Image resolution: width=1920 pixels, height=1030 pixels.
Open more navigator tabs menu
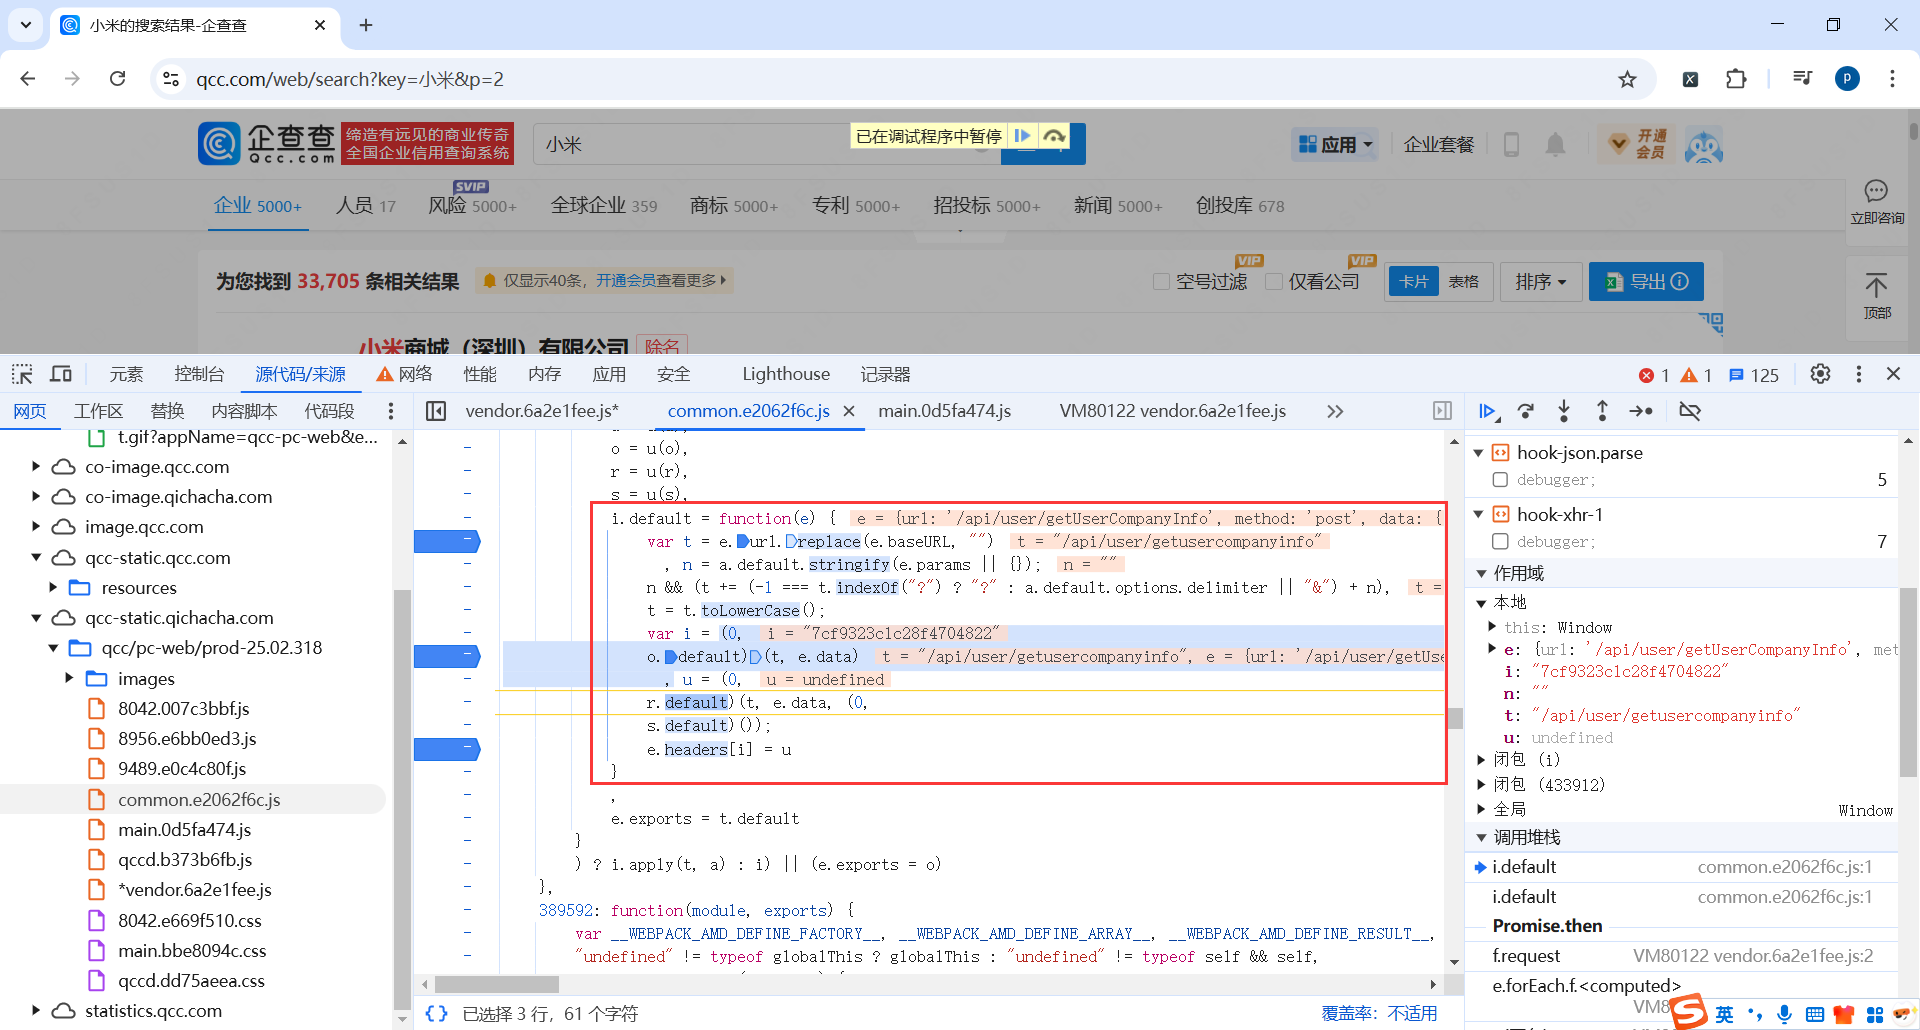[x=391, y=411]
